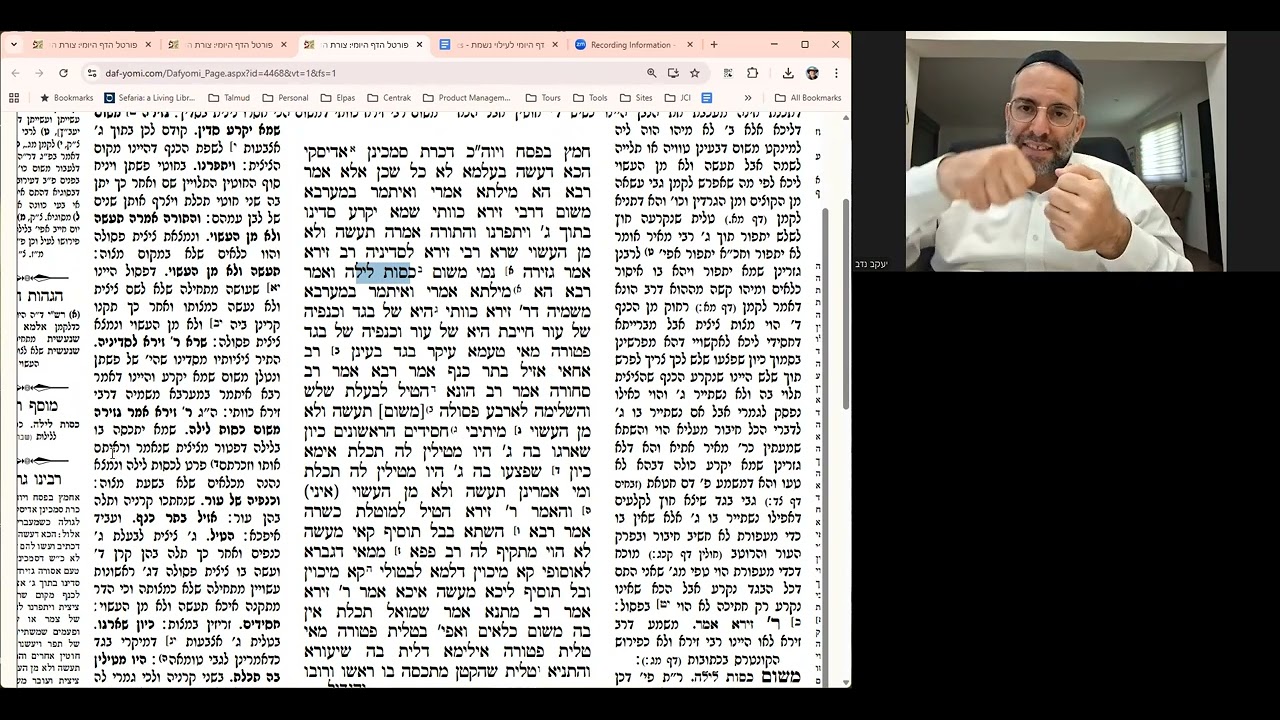This screenshot has height=720, width=1280.
Task: Open the Elpas bookmarks folder
Action: pos(338,98)
